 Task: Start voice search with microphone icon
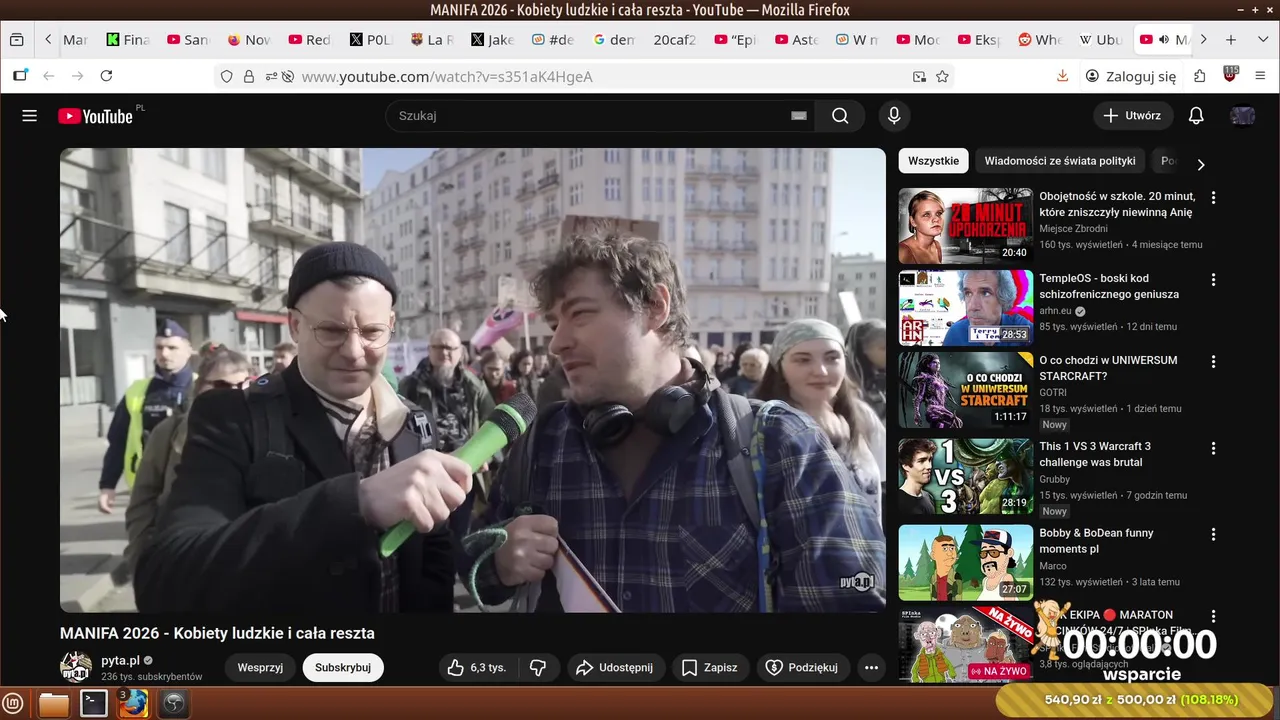click(x=895, y=116)
